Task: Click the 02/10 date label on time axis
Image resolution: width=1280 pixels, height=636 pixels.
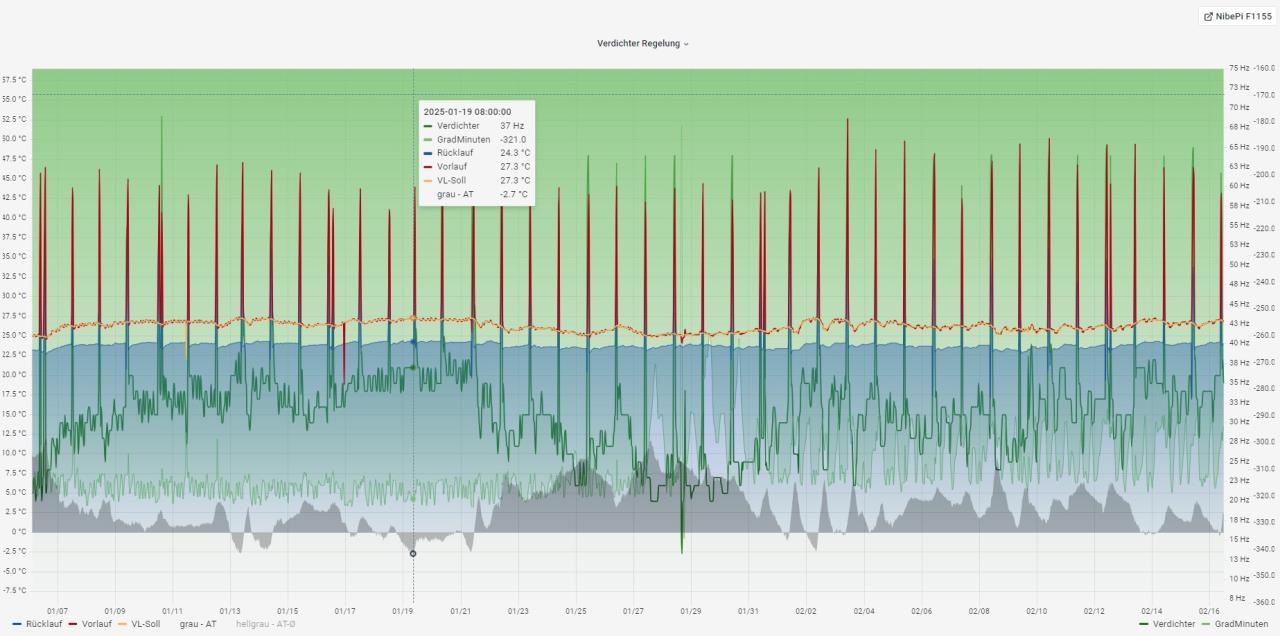Action: click(x=1036, y=611)
